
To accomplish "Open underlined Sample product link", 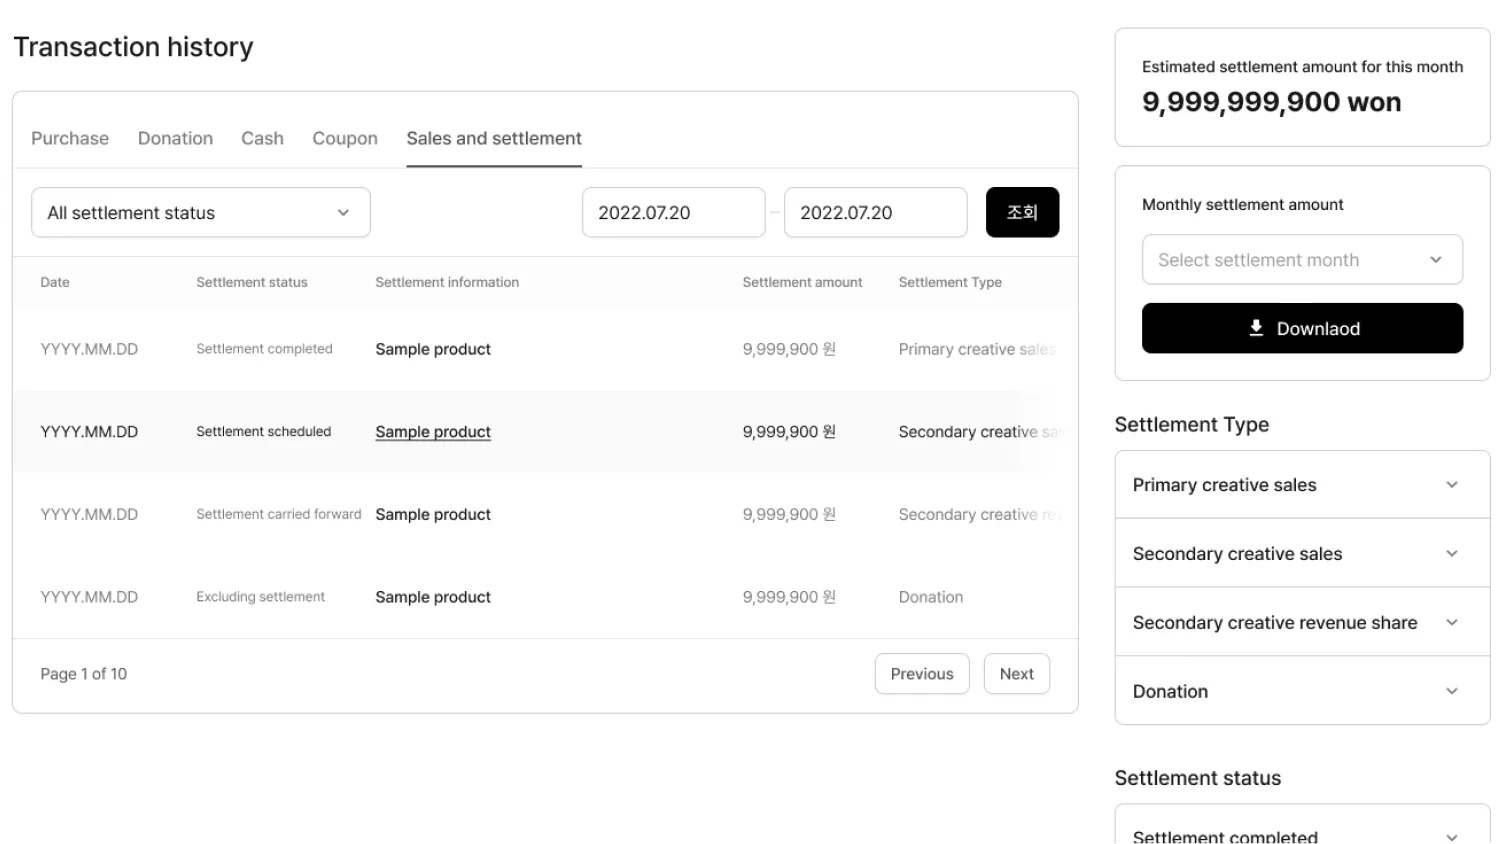I will 433,432.
